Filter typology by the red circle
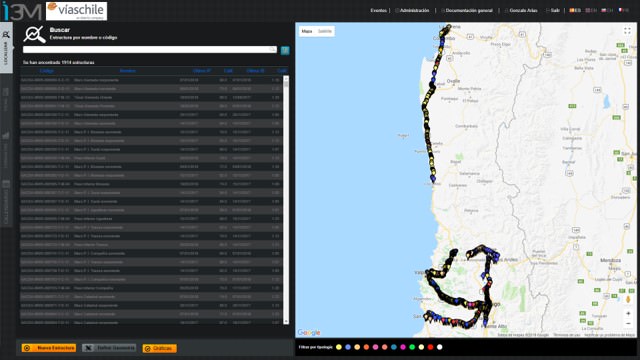This screenshot has width=640, height=360. point(430,347)
